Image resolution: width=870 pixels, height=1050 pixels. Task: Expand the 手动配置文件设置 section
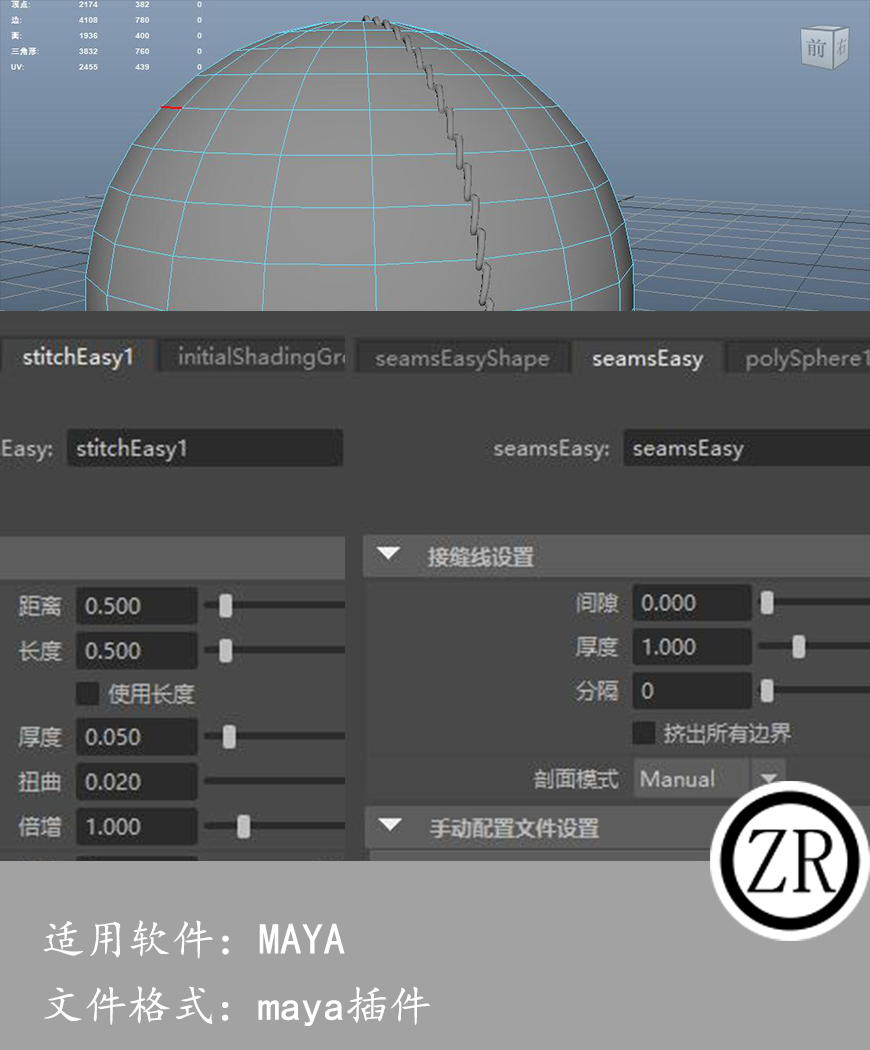(x=387, y=828)
